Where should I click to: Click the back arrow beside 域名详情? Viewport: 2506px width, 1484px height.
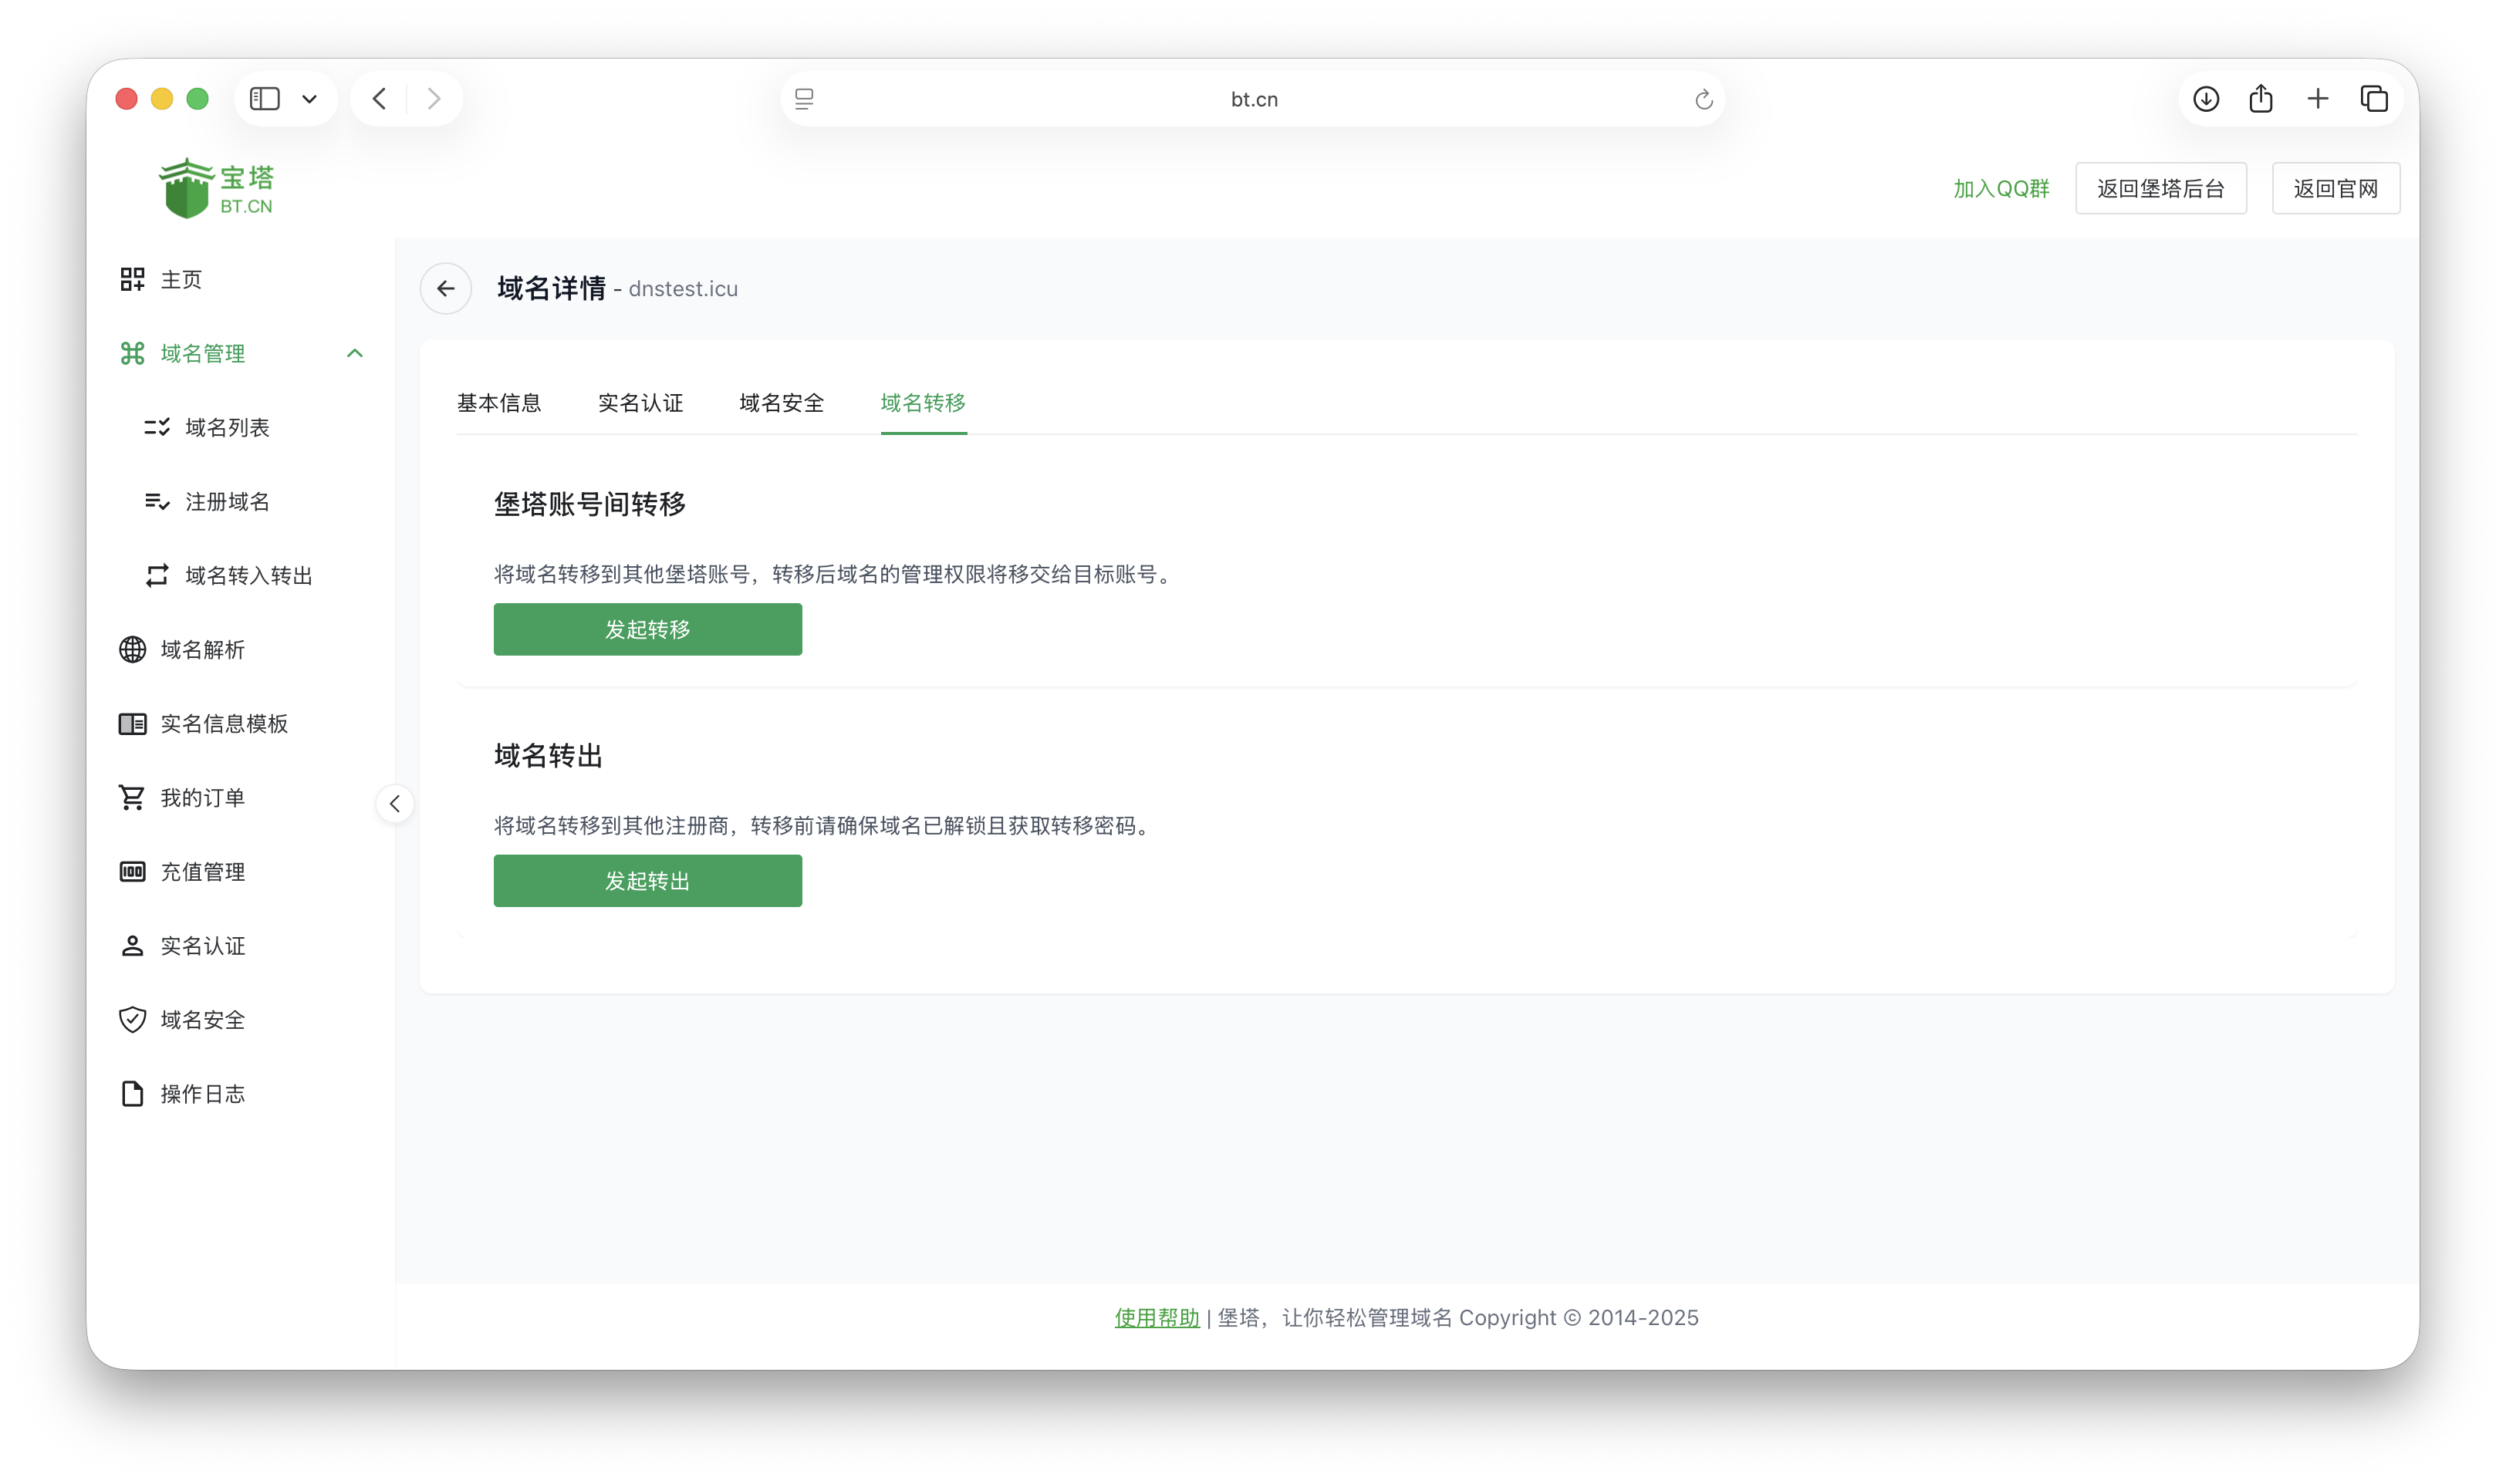[445, 289]
